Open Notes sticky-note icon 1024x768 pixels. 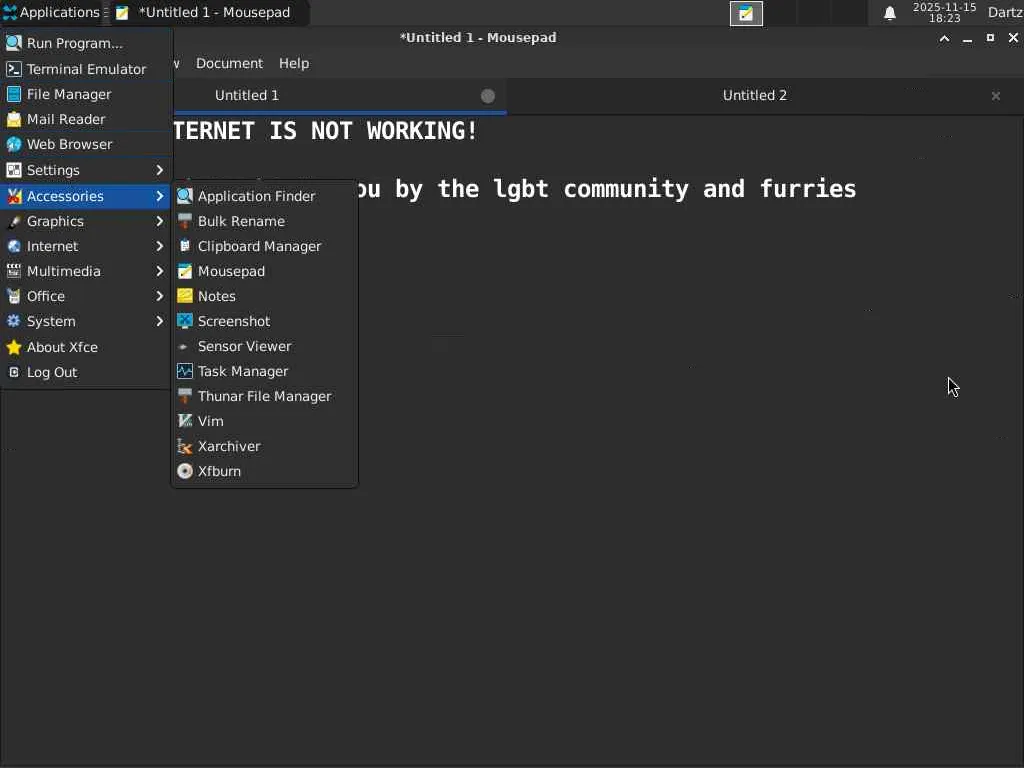(185, 296)
